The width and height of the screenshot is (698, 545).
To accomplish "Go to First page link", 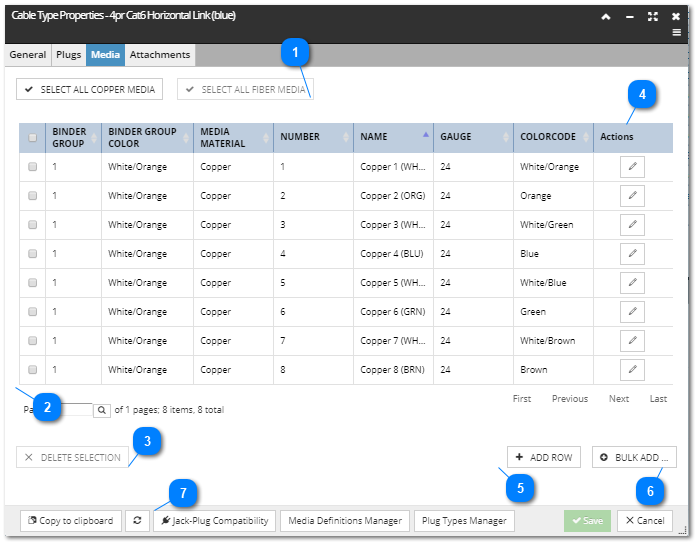I will (522, 399).
